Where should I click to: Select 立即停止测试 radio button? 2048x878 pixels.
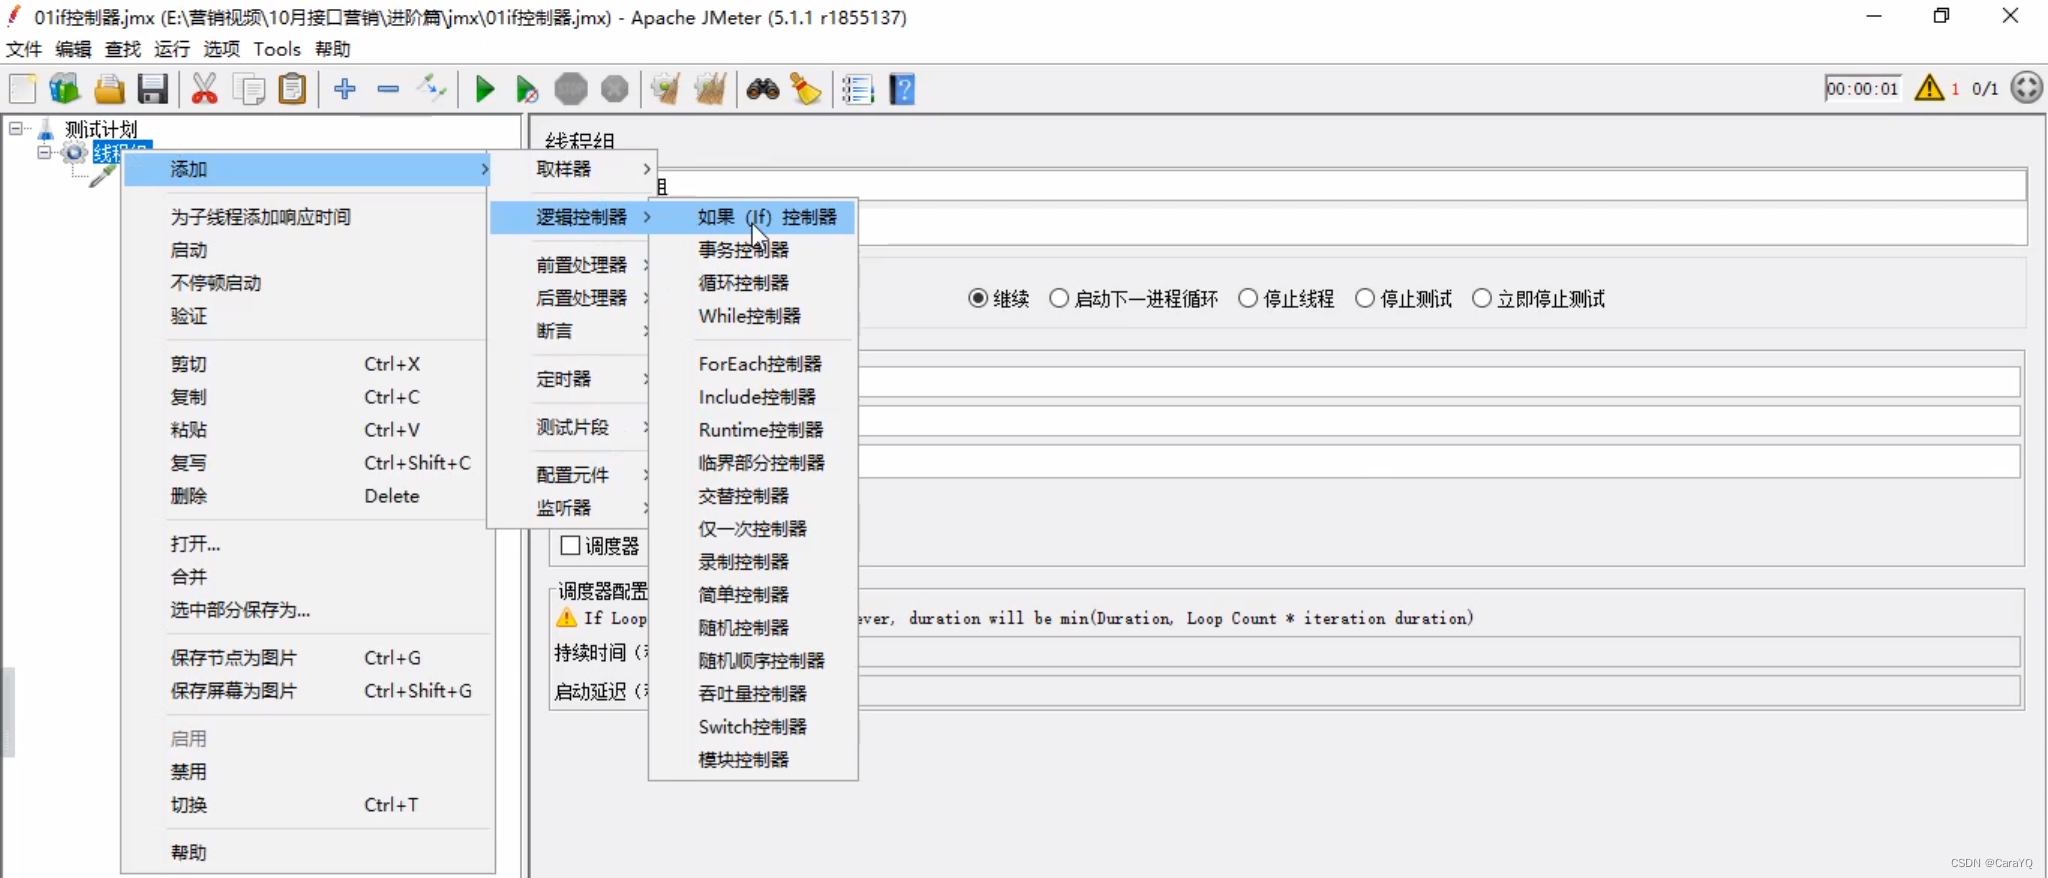pyautogui.click(x=1482, y=299)
